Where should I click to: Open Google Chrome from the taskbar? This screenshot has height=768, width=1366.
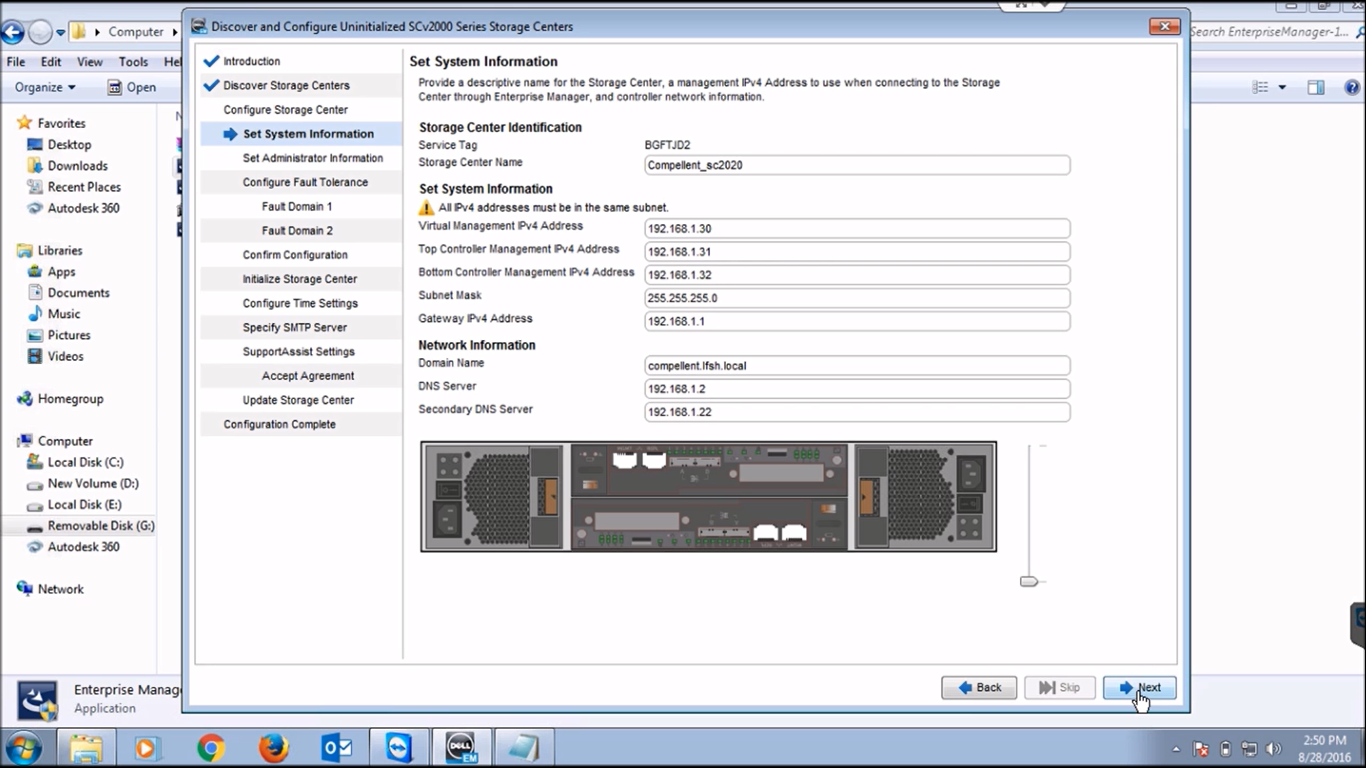coord(208,747)
